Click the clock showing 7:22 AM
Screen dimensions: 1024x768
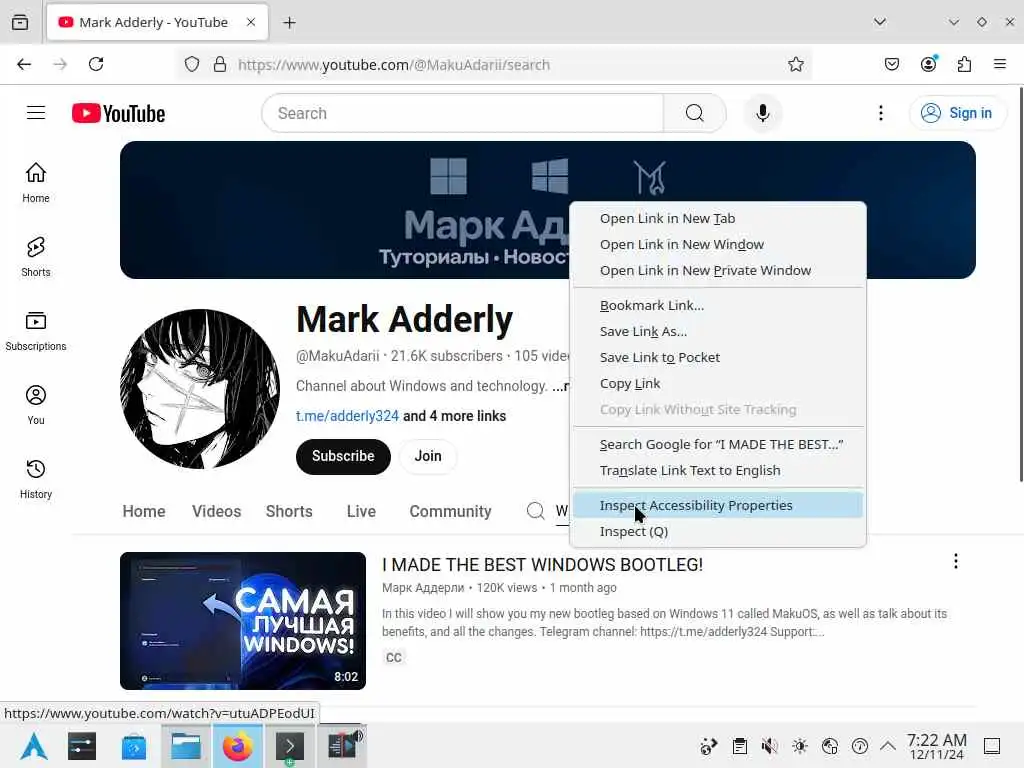click(x=936, y=746)
